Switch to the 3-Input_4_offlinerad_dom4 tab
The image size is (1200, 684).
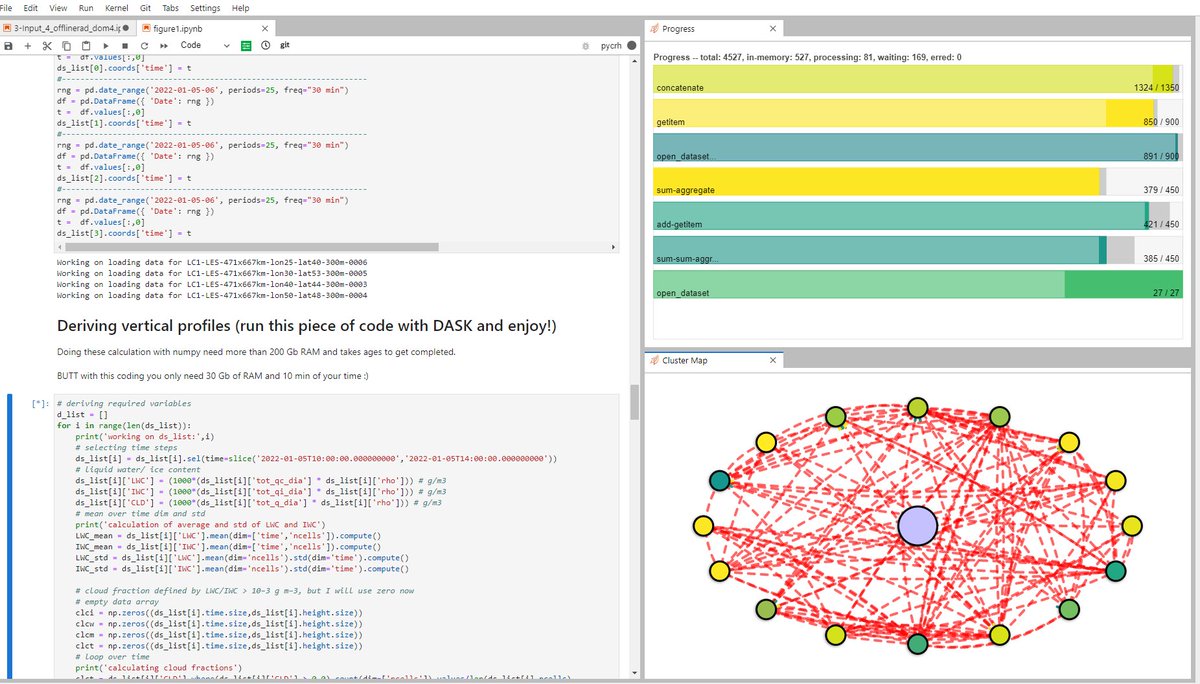(x=65, y=29)
